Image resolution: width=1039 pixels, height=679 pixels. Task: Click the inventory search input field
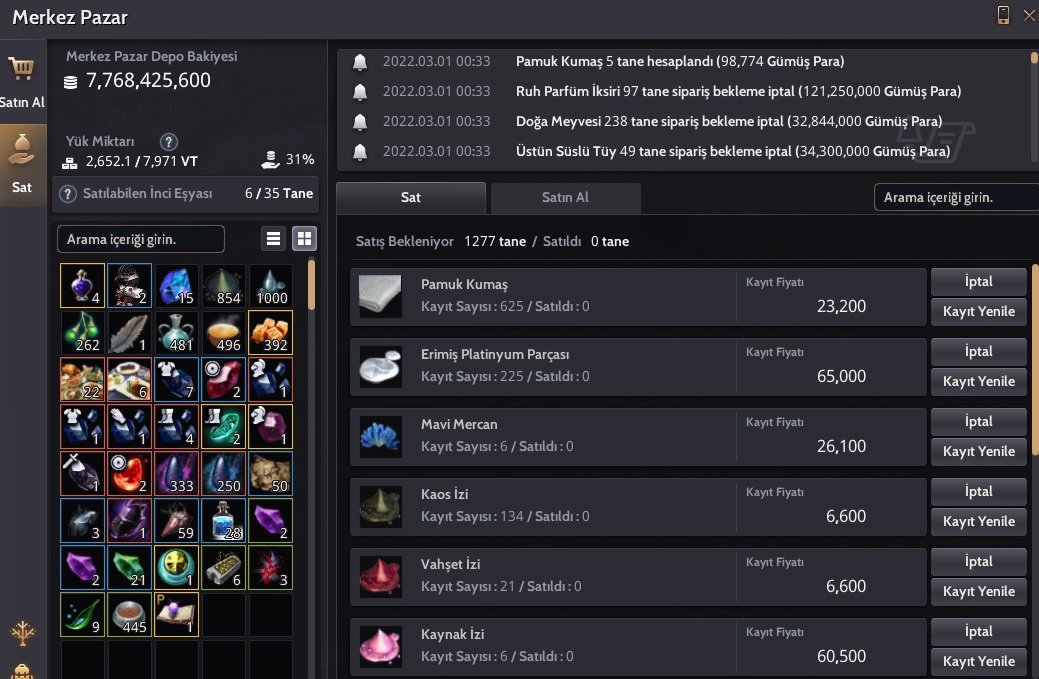pyautogui.click(x=141, y=239)
